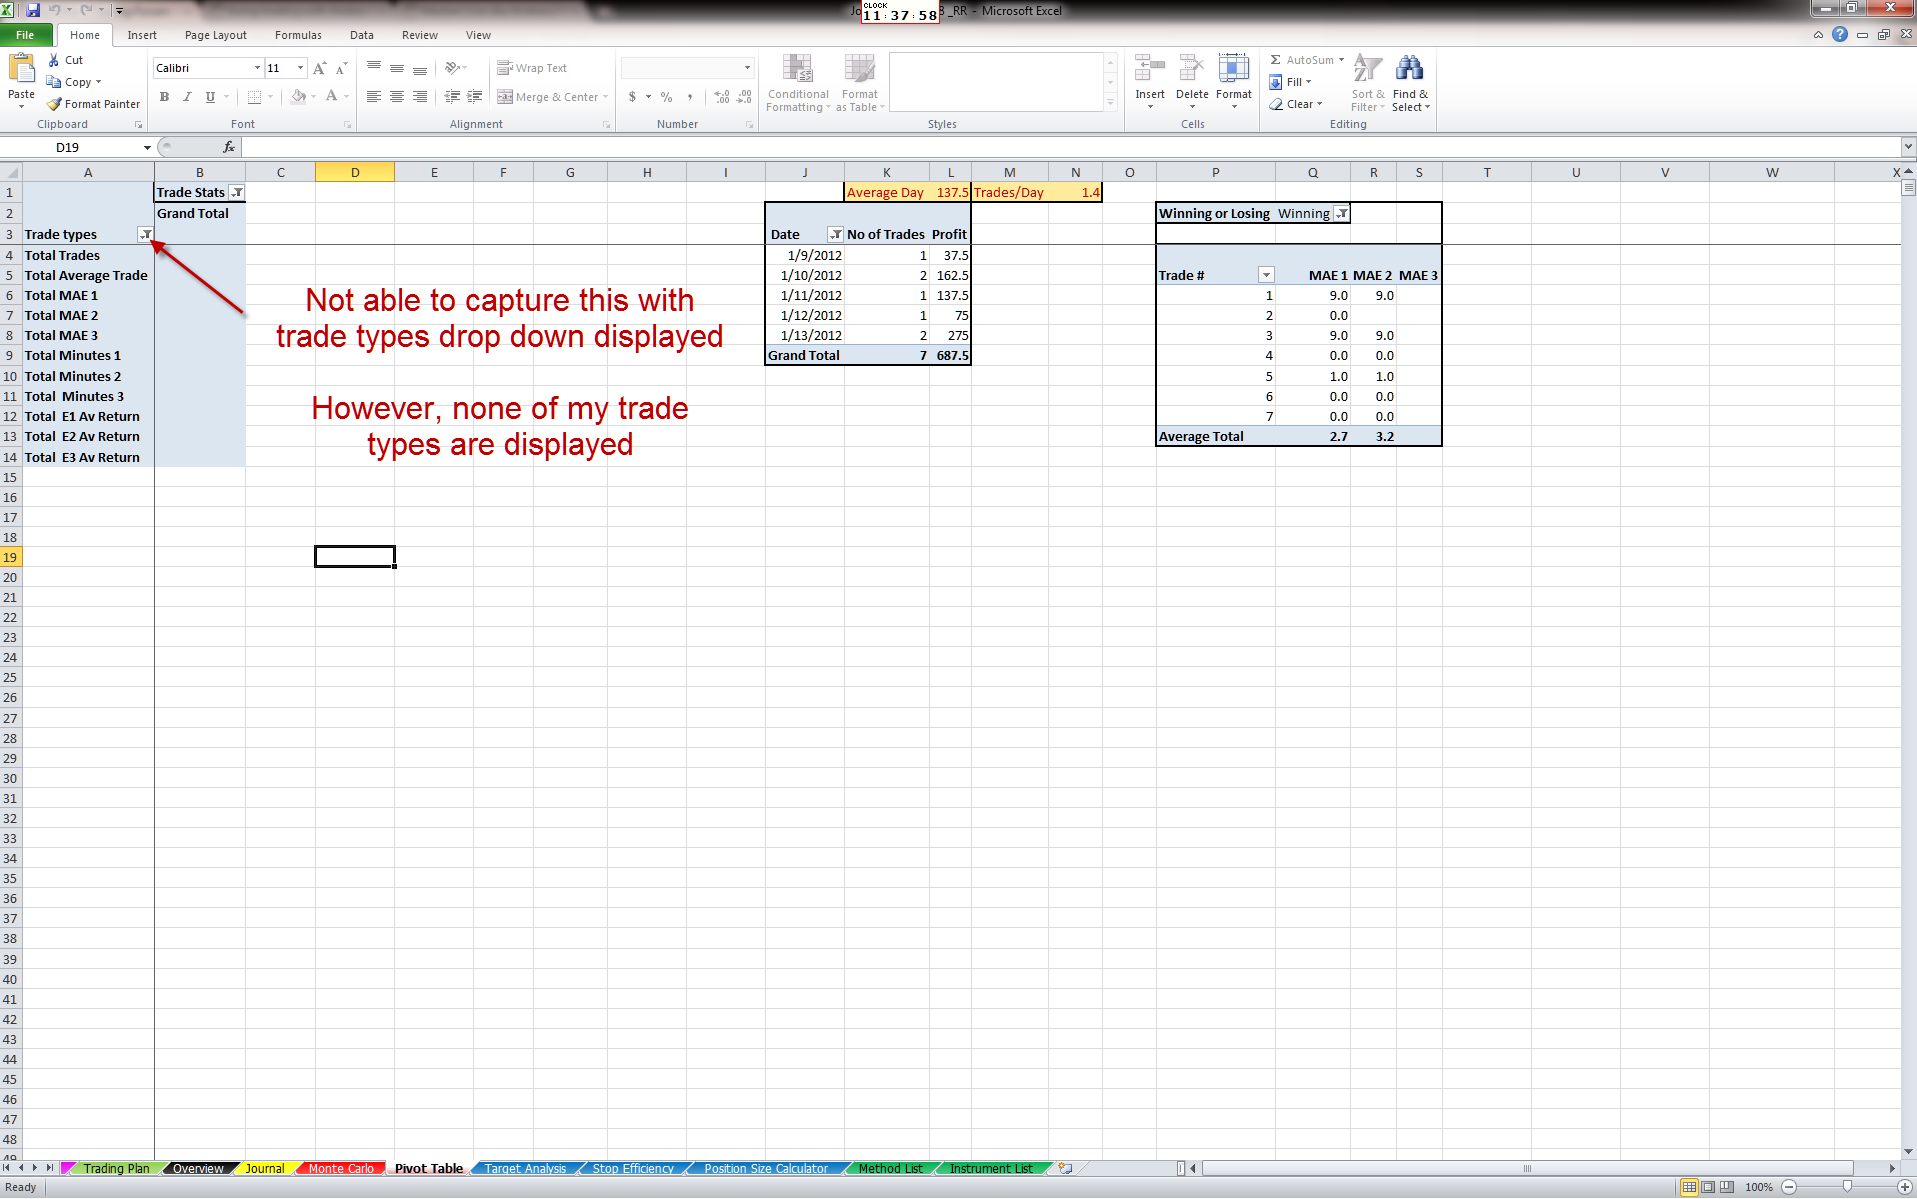The image size is (1917, 1199).
Task: Open the Number Format dropdown
Action: 747,68
